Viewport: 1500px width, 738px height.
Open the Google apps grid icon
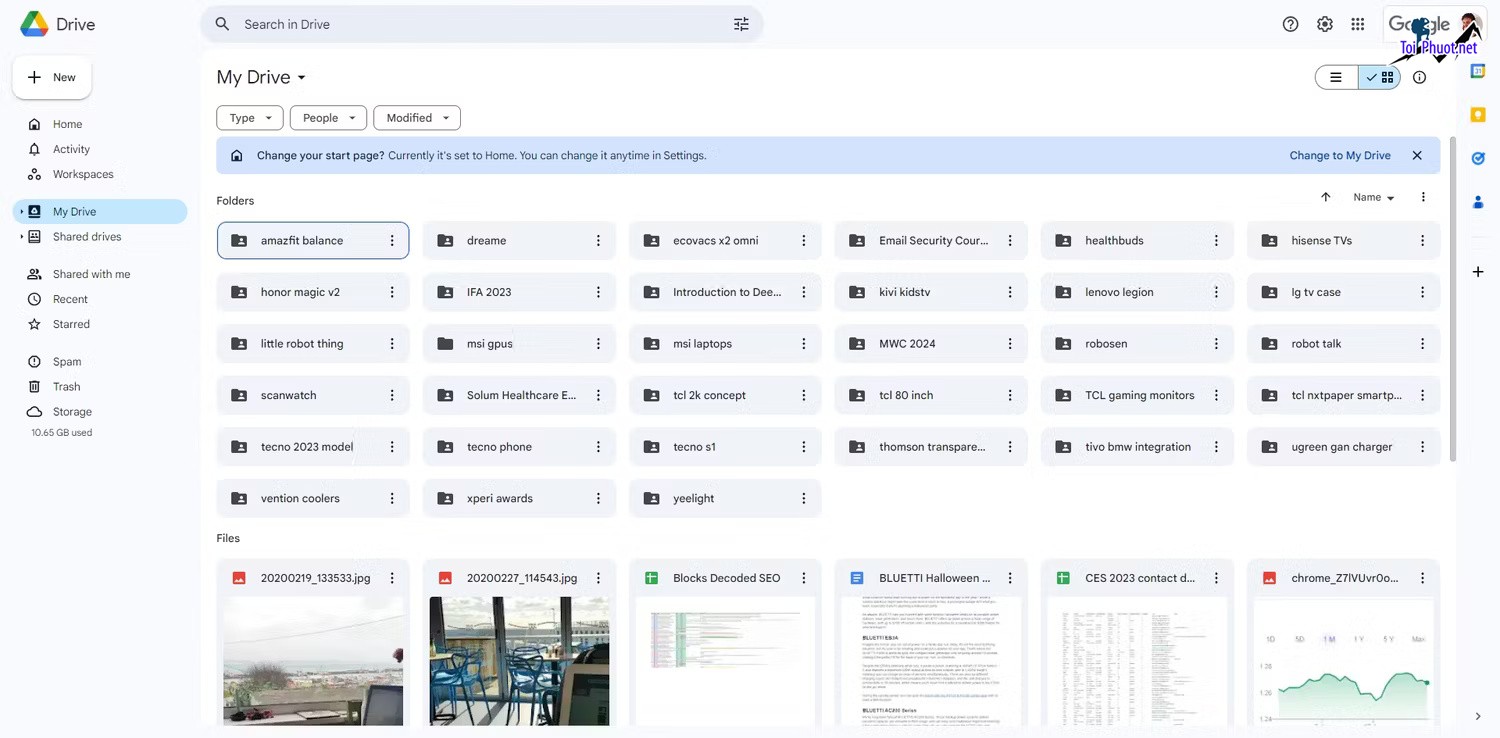pos(1357,24)
